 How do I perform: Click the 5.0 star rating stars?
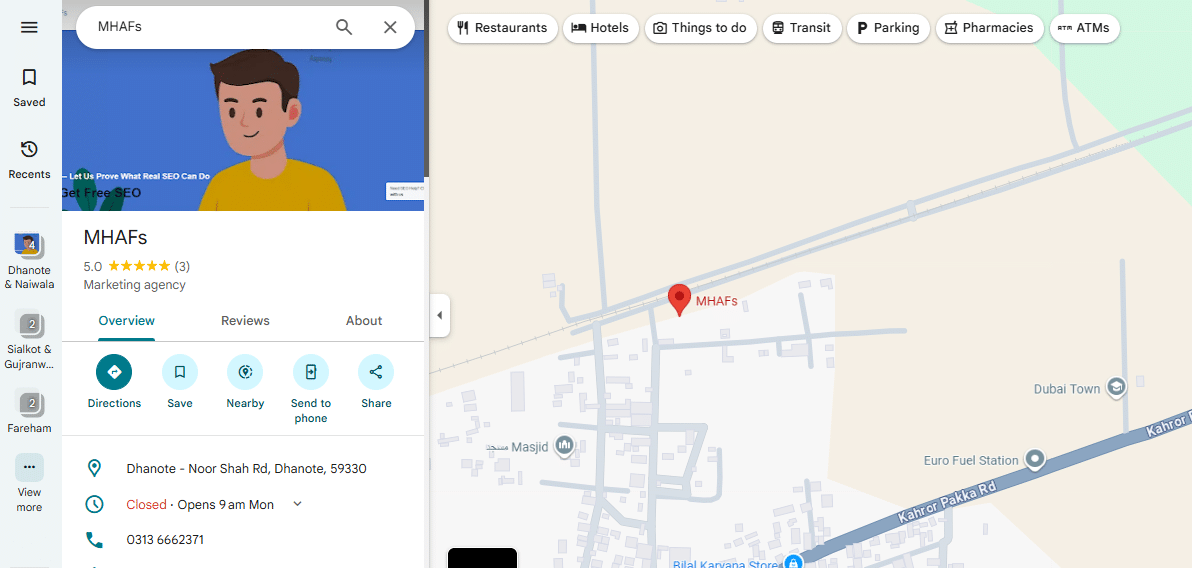point(139,266)
